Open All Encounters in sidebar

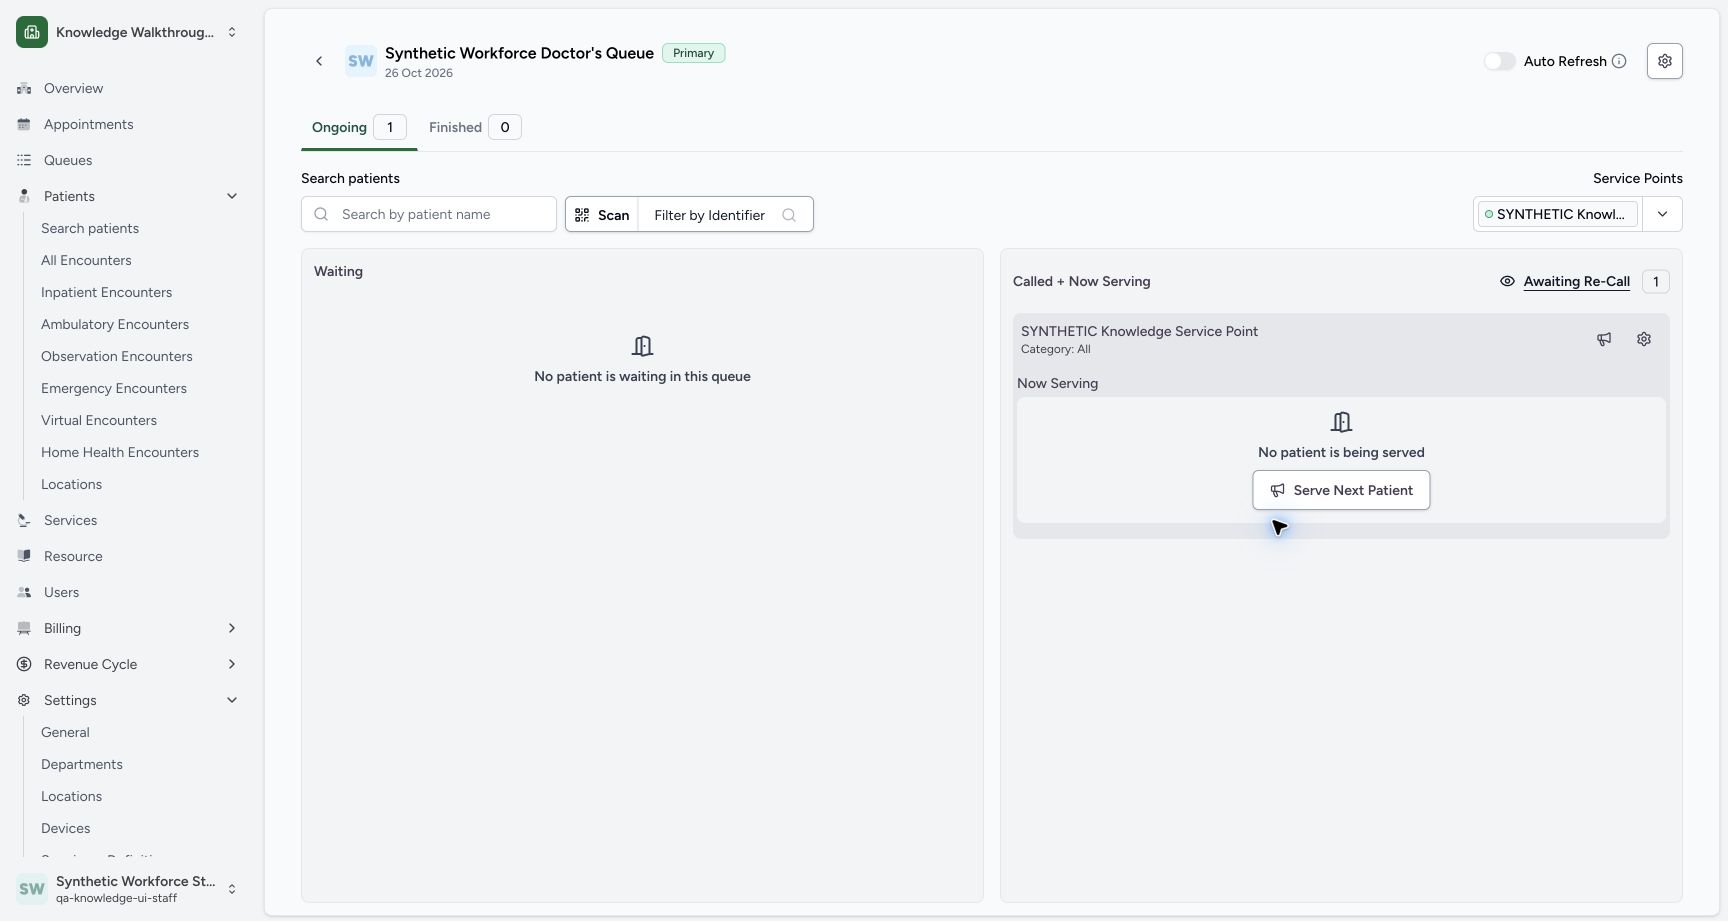pos(86,260)
